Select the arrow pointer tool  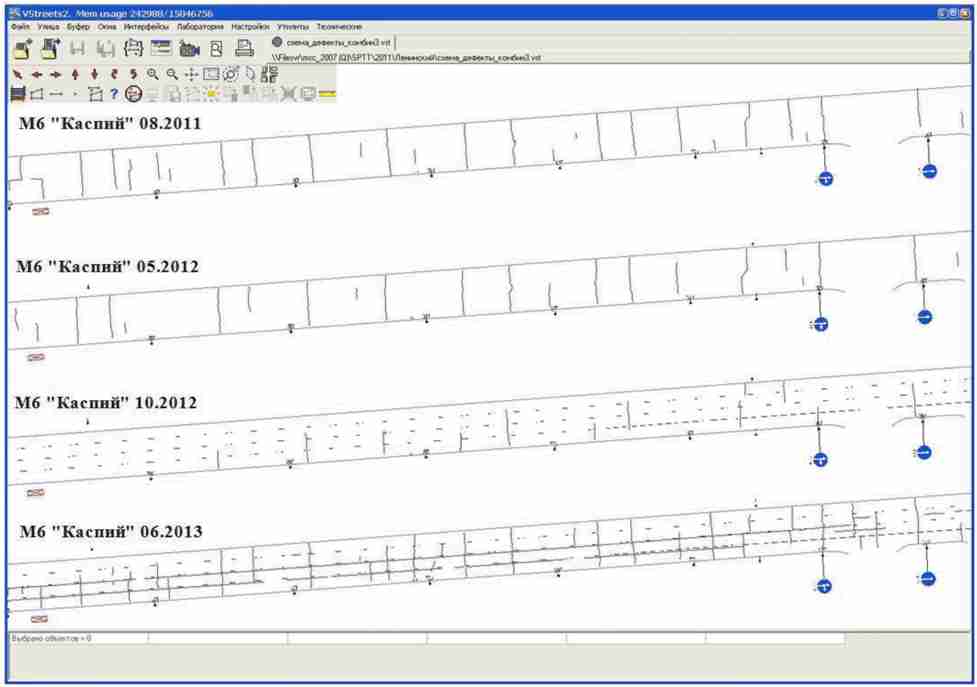(x=17, y=75)
